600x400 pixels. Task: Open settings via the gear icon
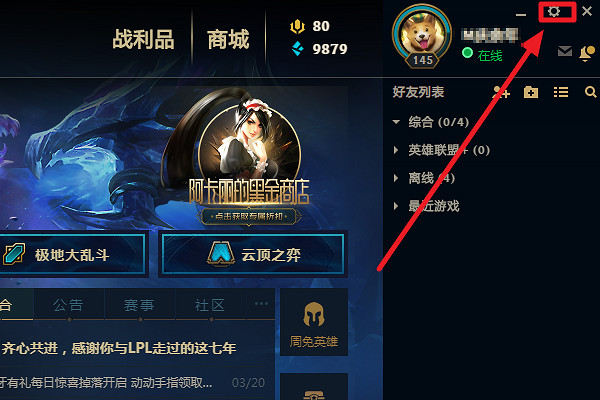coord(554,11)
